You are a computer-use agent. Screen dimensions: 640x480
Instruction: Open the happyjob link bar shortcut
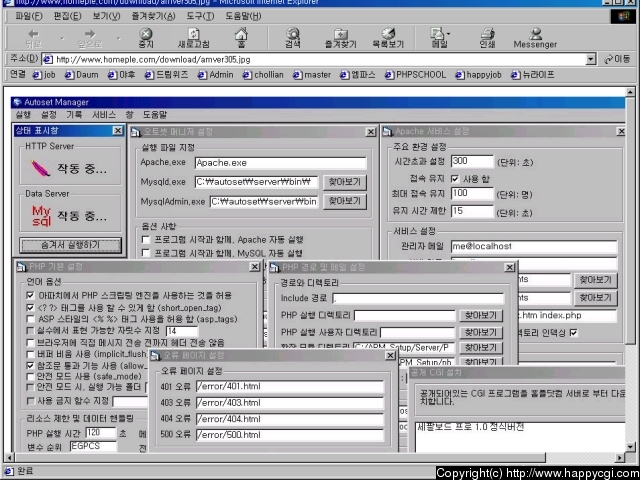click(478, 75)
